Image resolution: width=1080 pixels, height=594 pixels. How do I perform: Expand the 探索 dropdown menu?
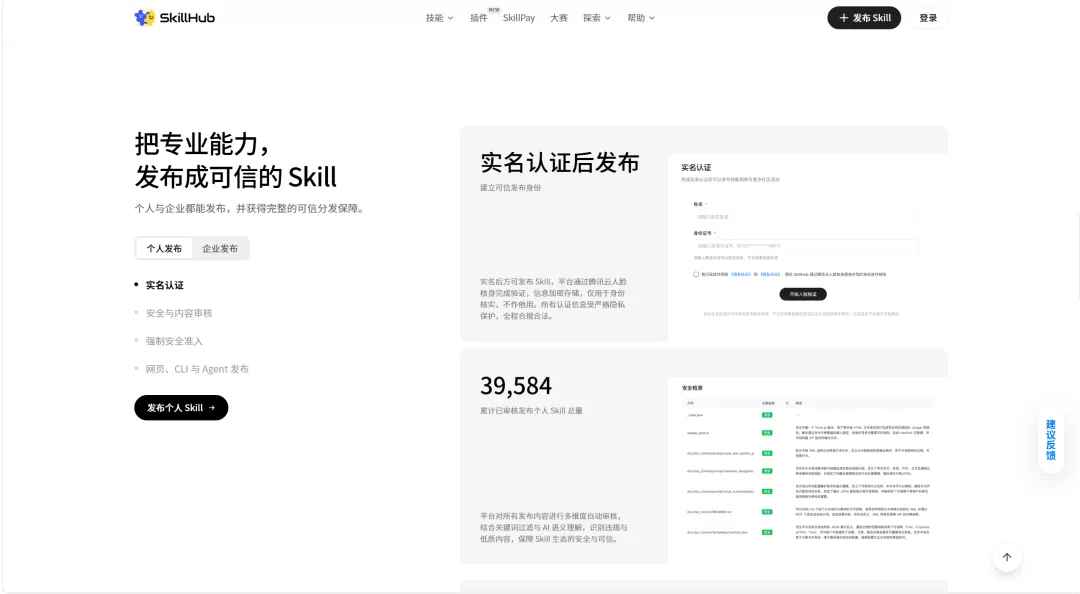596,18
